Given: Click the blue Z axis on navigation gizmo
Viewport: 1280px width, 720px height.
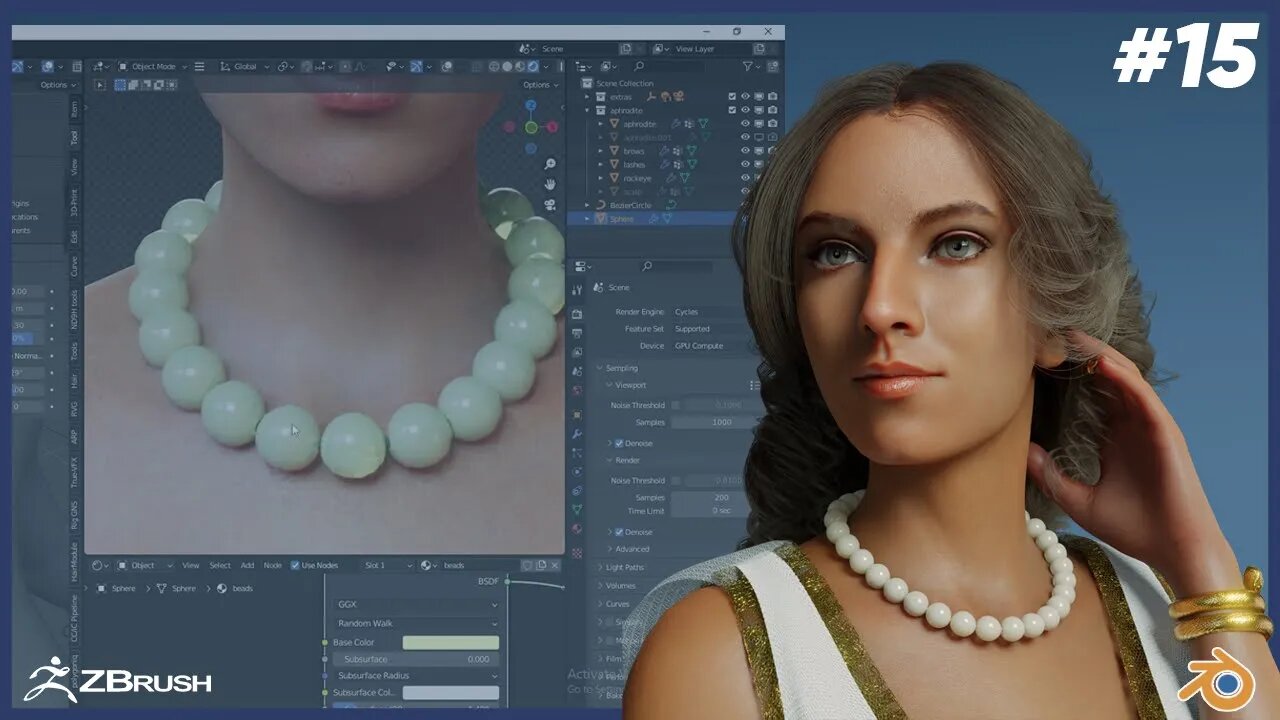Looking at the screenshot, I should coord(531,104).
